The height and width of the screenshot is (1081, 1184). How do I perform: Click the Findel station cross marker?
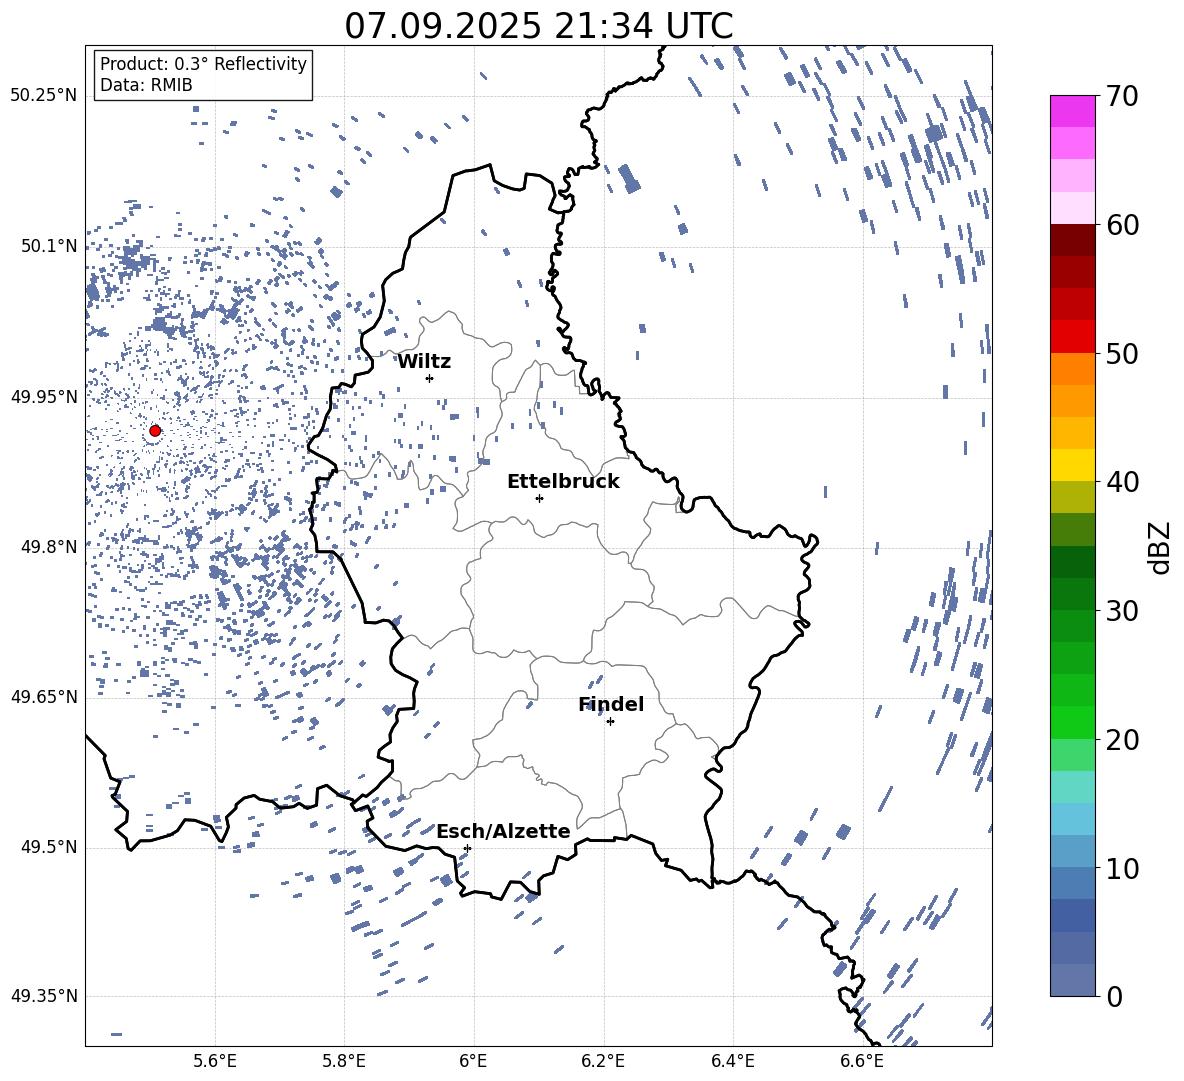[x=610, y=722]
